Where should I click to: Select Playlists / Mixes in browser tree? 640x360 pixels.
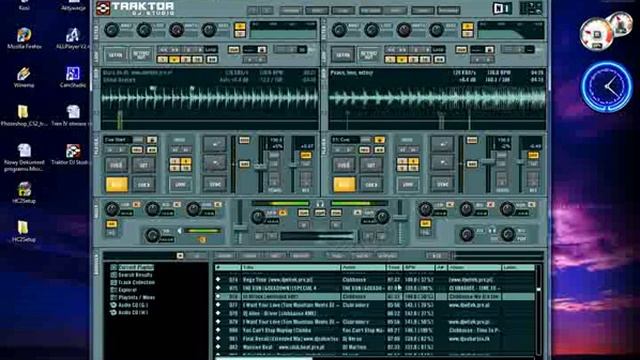tap(137, 298)
